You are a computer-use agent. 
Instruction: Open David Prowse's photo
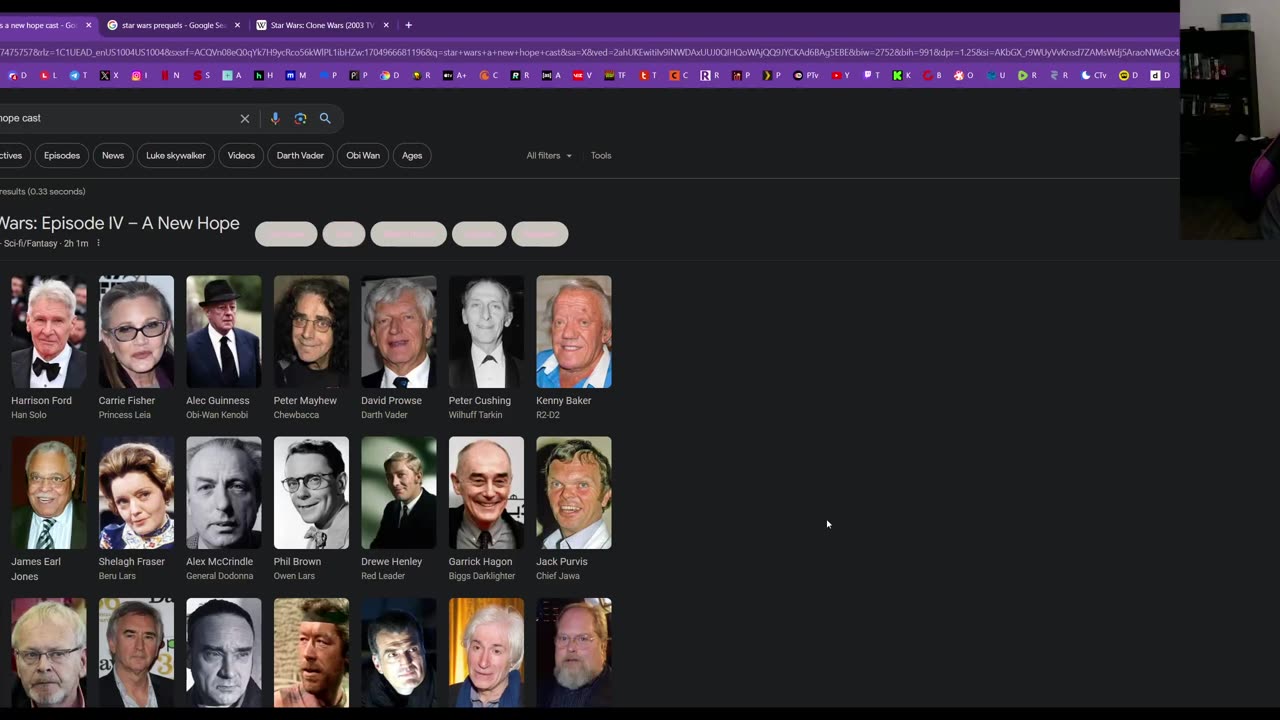[399, 332]
